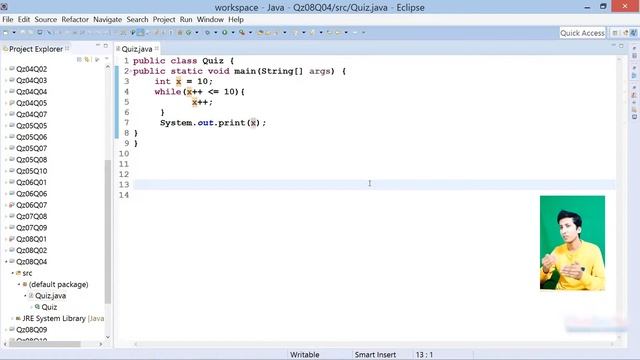
Task: Click the Project Explorer scroll up arrow
Action: pos(108,67)
